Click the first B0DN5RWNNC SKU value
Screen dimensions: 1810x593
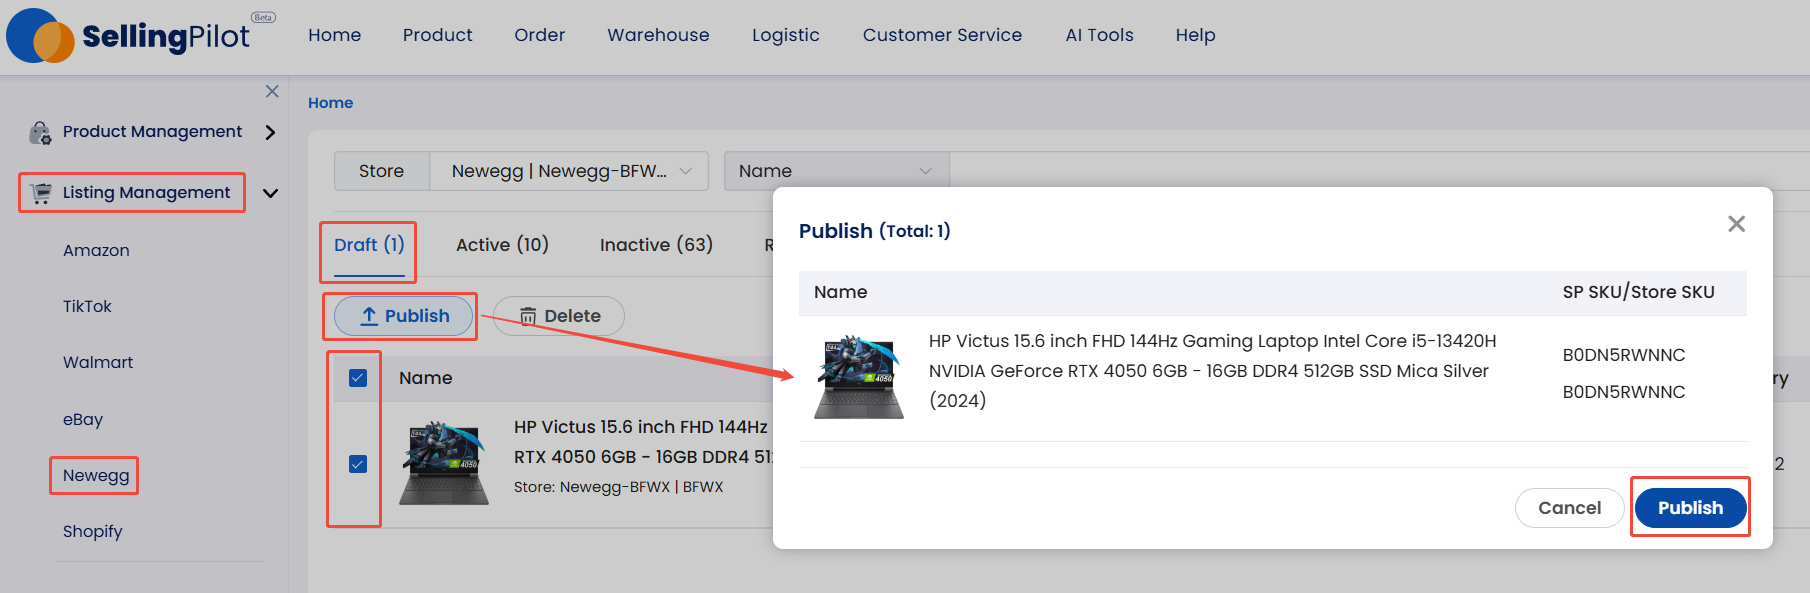[x=1624, y=355]
